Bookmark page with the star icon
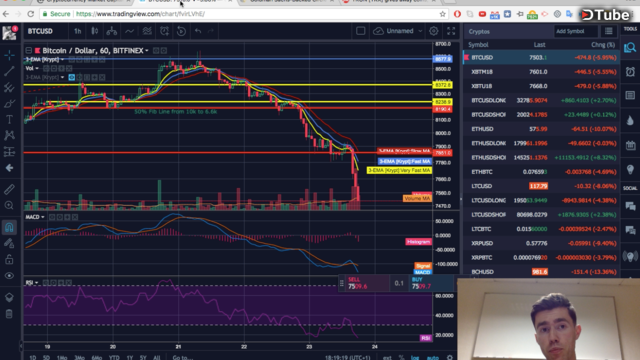The width and height of the screenshot is (640, 360). (442, 14)
